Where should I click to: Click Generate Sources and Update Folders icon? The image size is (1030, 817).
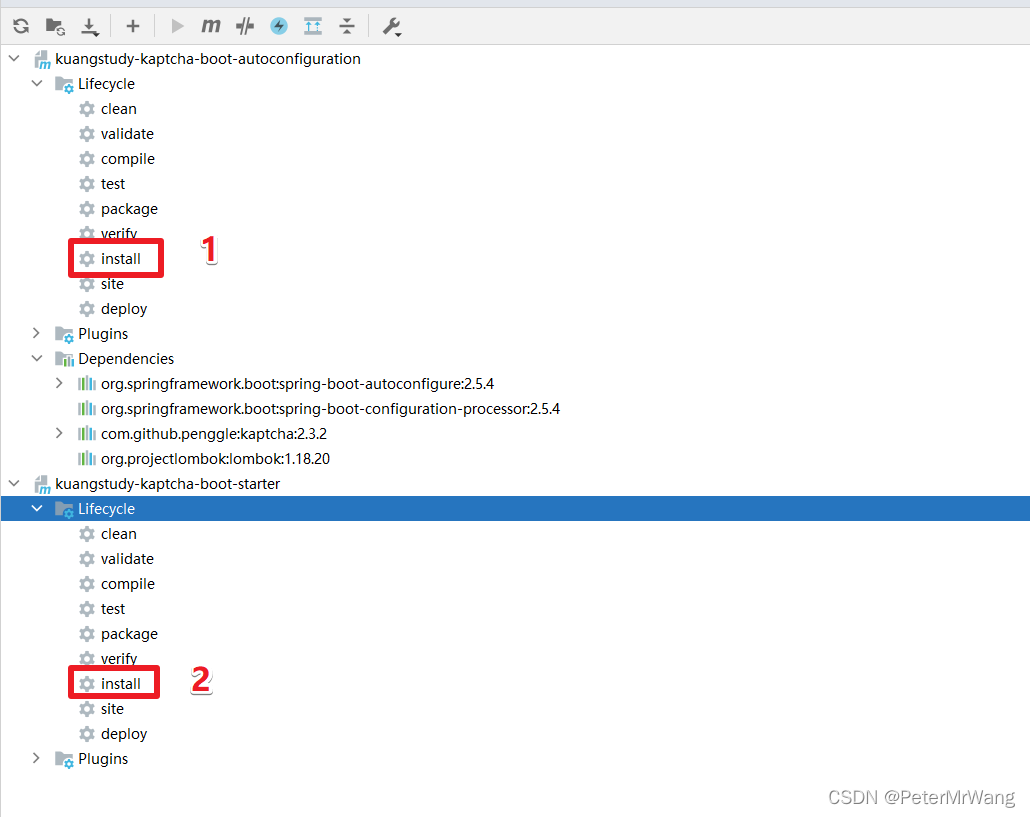coord(55,26)
